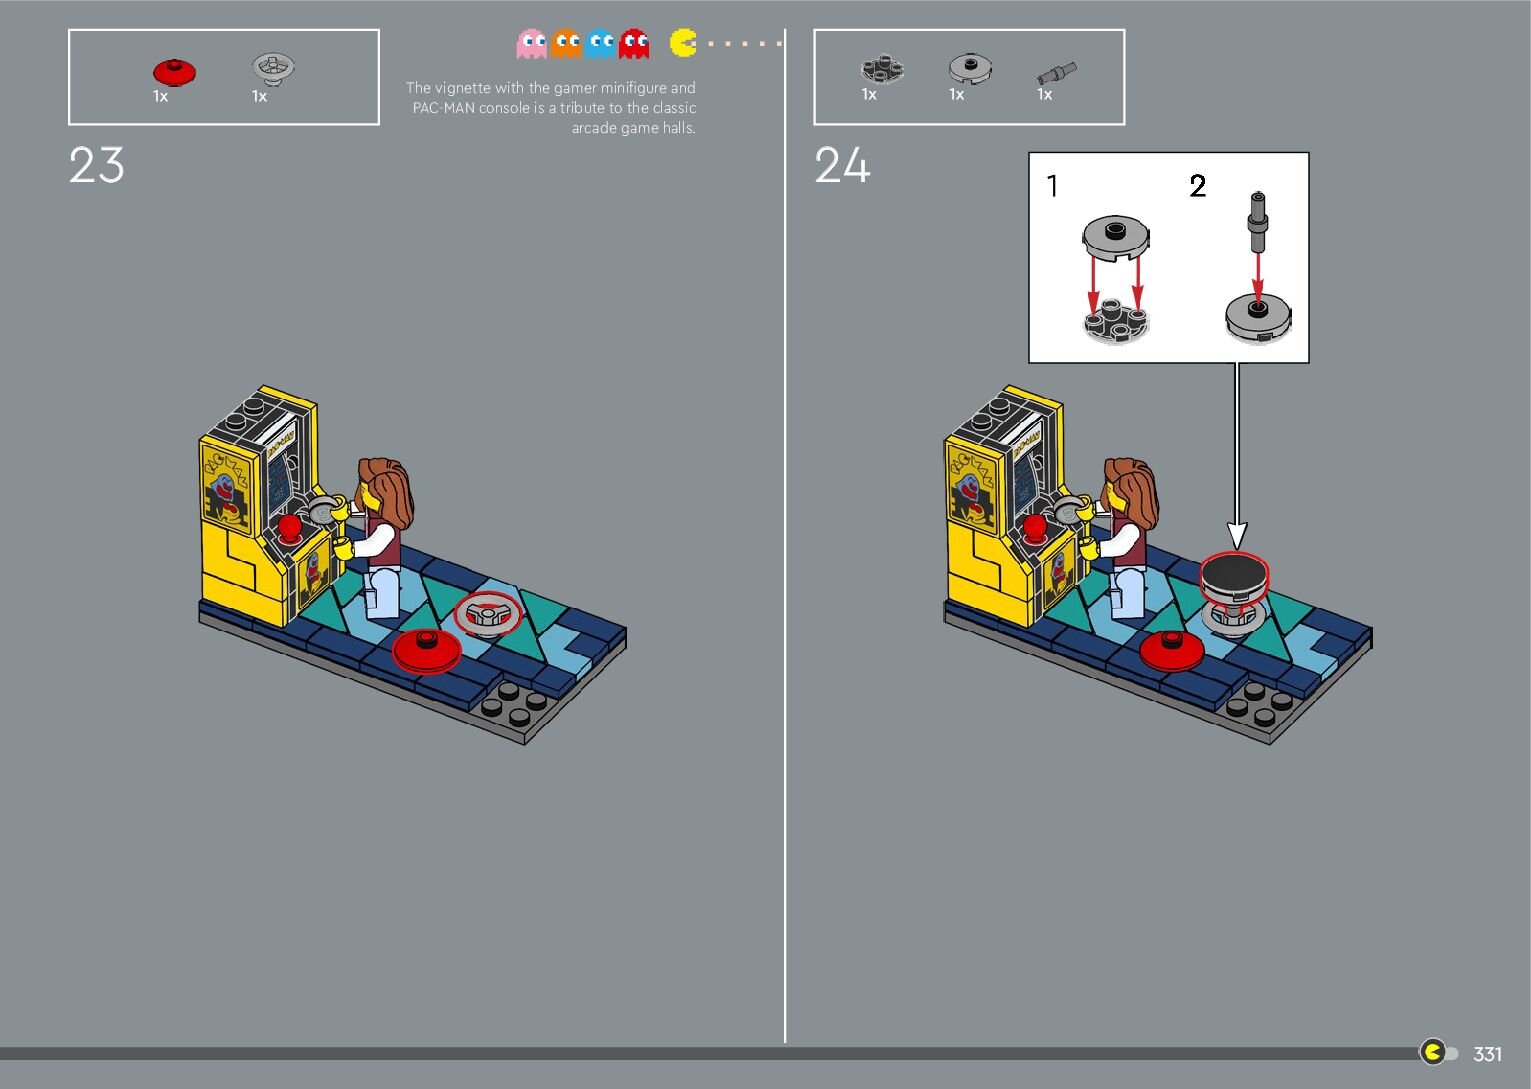Viewport: 1531px width, 1089px height.
Task: Select the dark gray pin piece in step 24 parts box
Action: pos(1056,73)
